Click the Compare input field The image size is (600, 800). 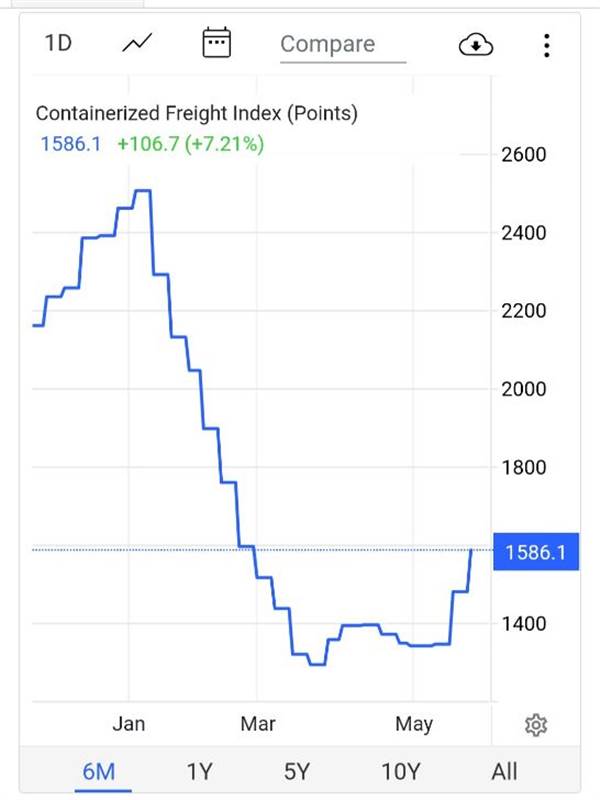[343, 45]
